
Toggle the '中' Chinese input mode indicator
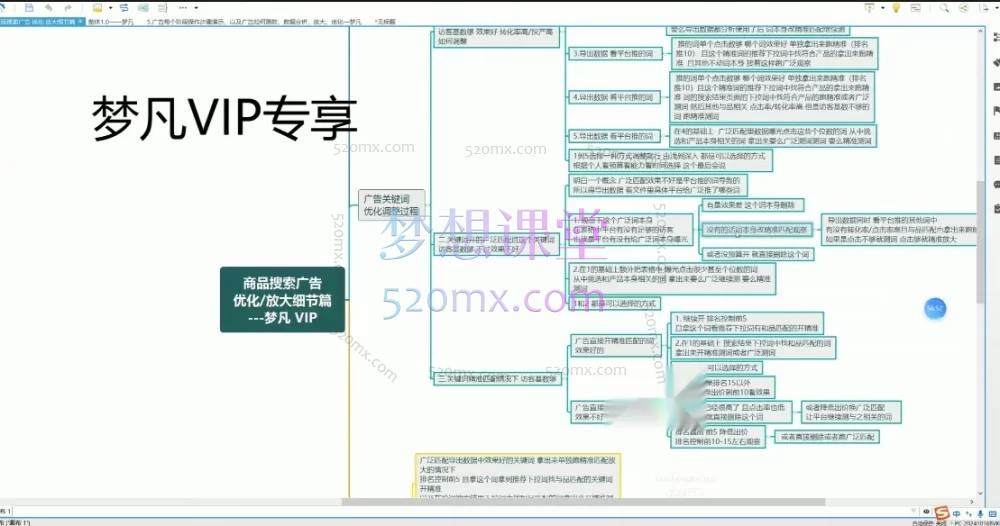point(957,514)
